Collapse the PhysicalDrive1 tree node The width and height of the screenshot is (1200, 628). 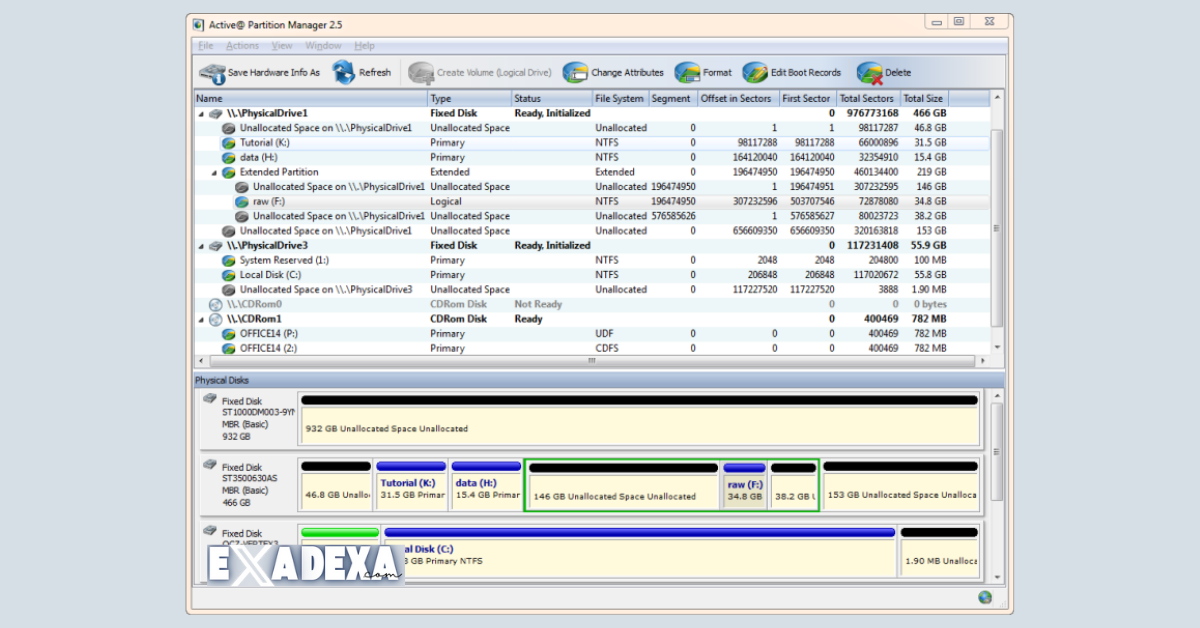(x=201, y=113)
